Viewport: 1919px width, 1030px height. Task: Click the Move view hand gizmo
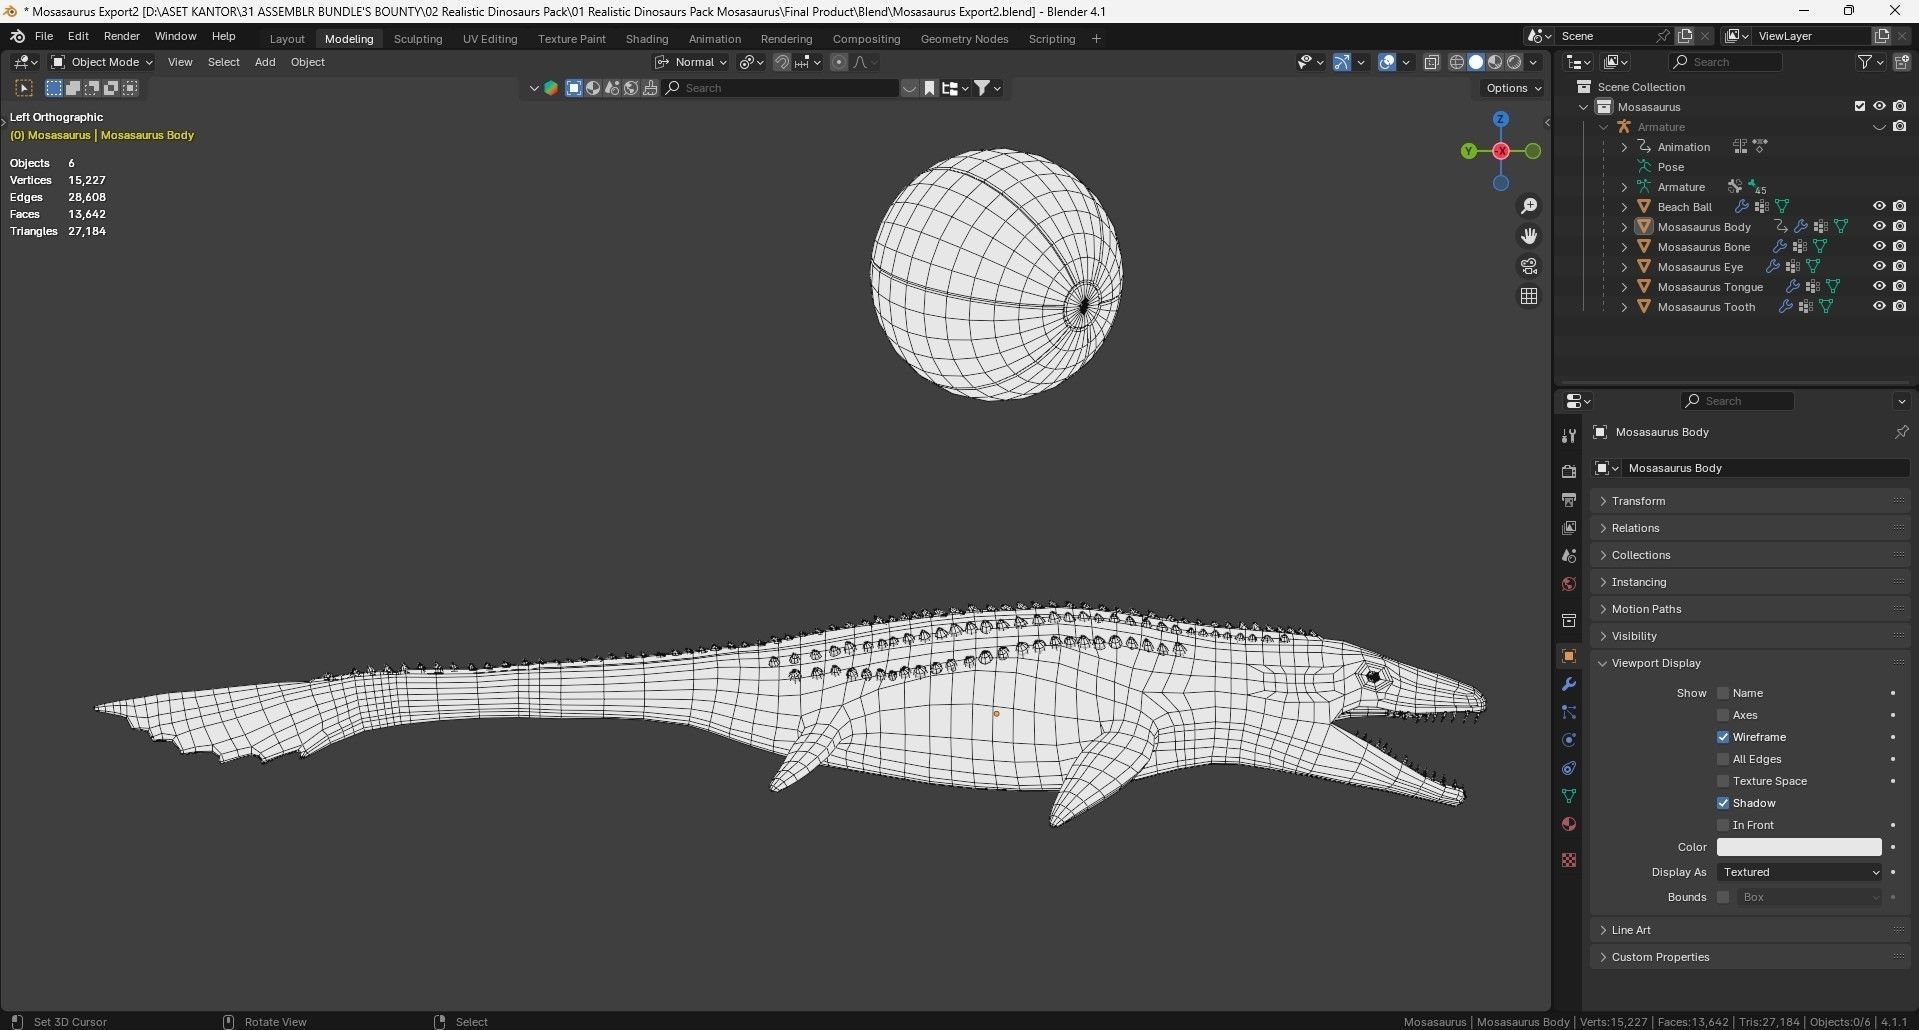(x=1529, y=236)
